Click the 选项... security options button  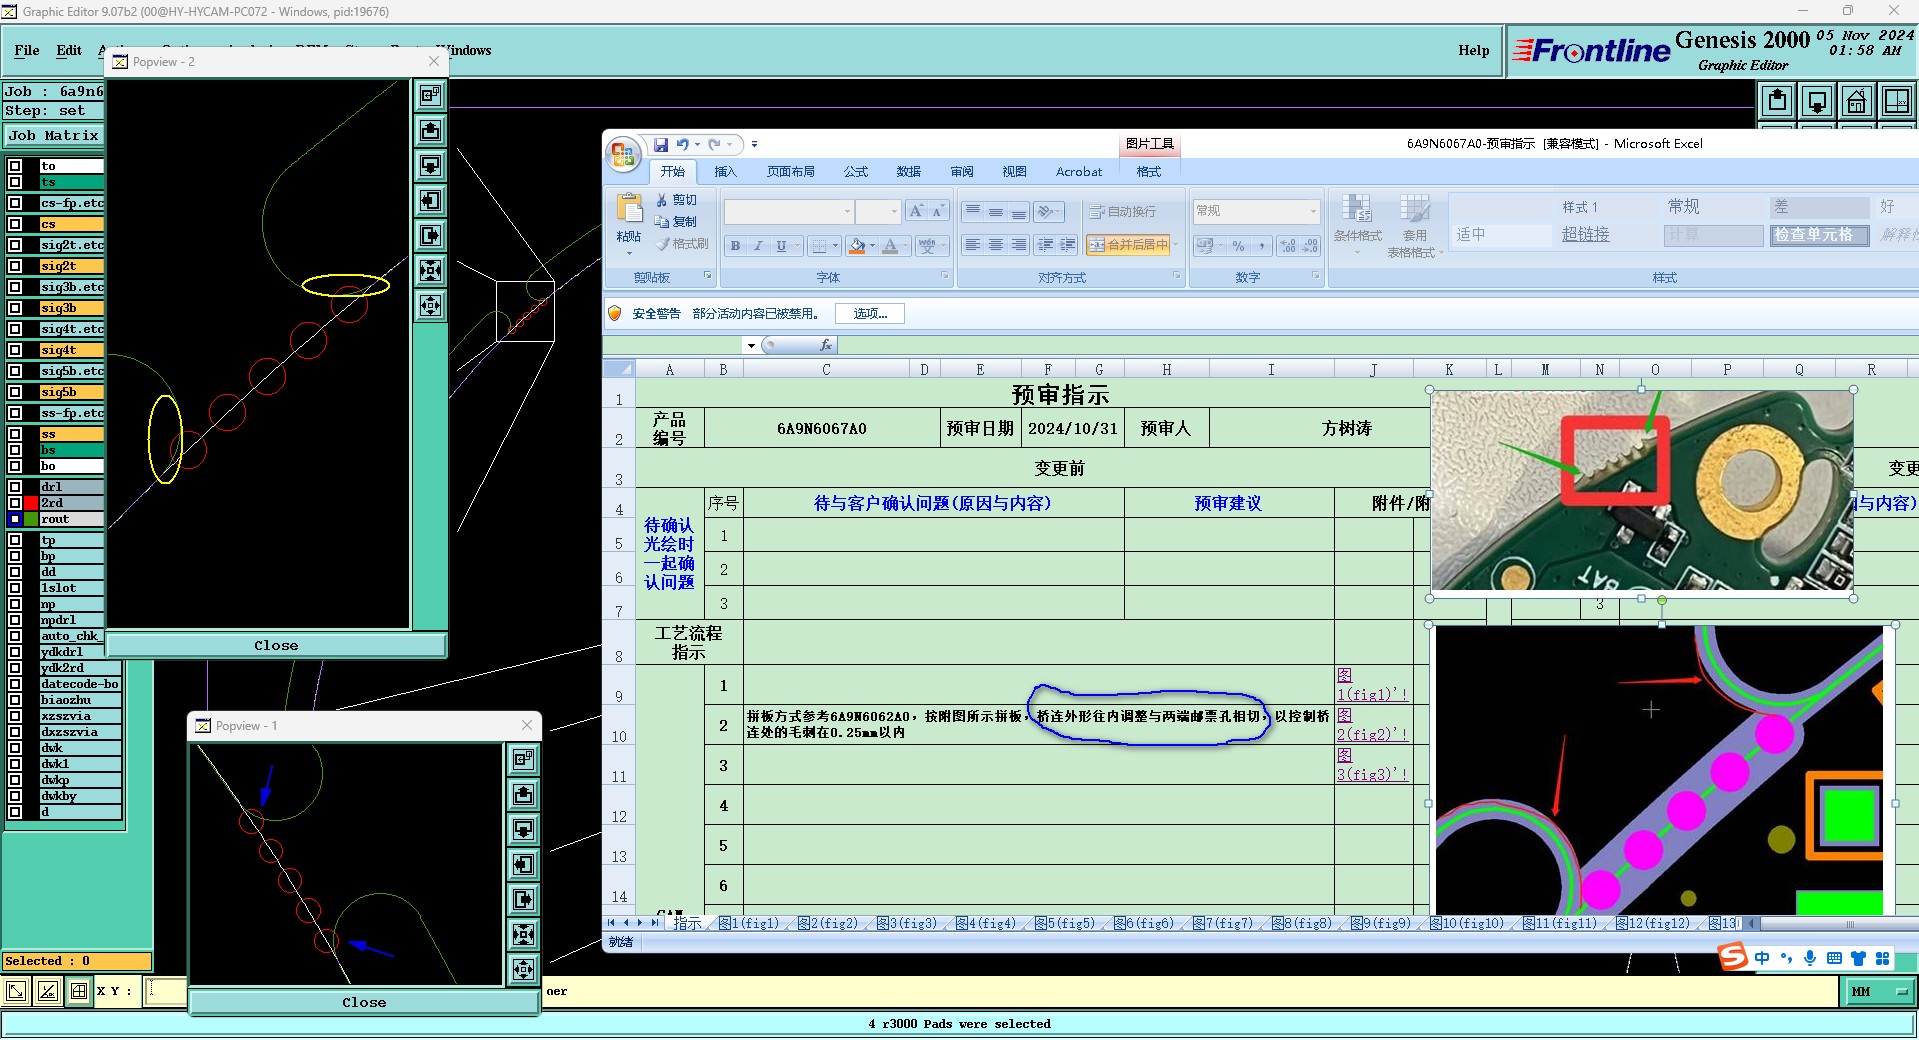870,314
